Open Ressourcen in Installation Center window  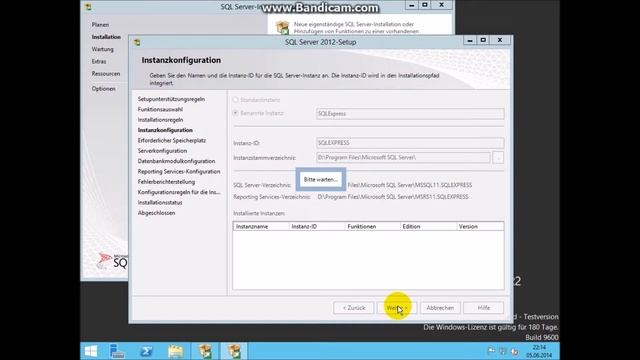[x=106, y=73]
